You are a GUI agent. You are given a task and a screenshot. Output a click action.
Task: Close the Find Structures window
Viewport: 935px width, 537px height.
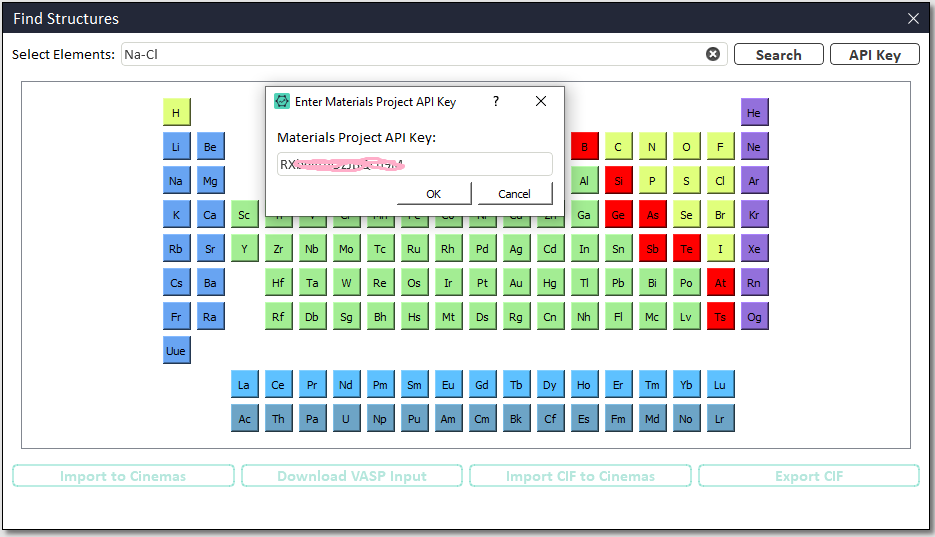pos(913,18)
